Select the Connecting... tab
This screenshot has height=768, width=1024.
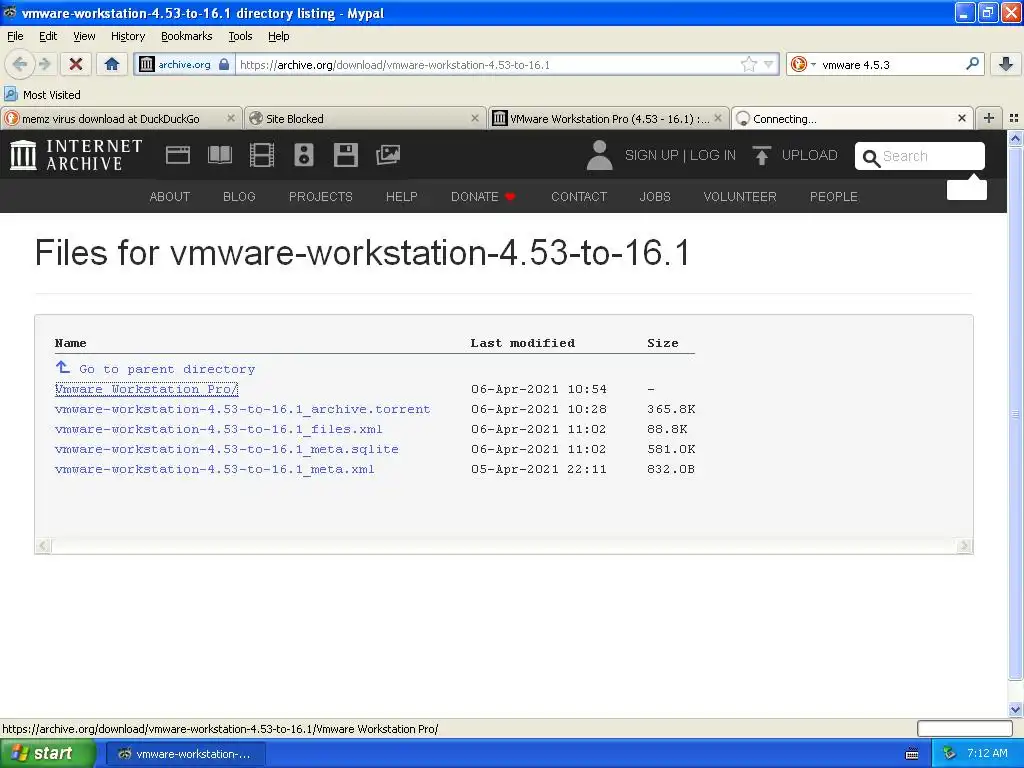click(852, 118)
